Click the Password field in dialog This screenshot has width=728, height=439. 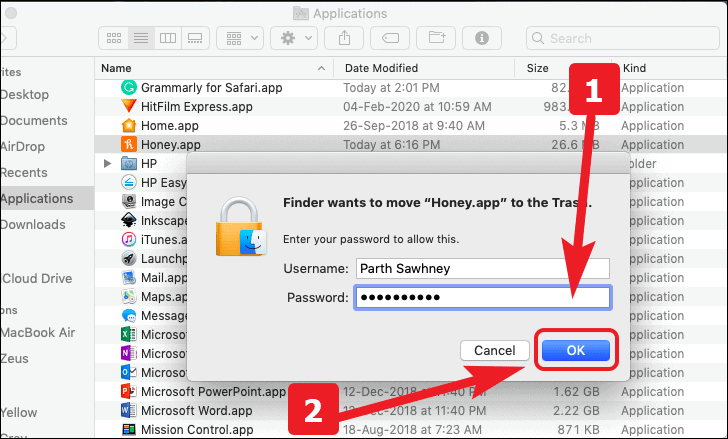483,297
